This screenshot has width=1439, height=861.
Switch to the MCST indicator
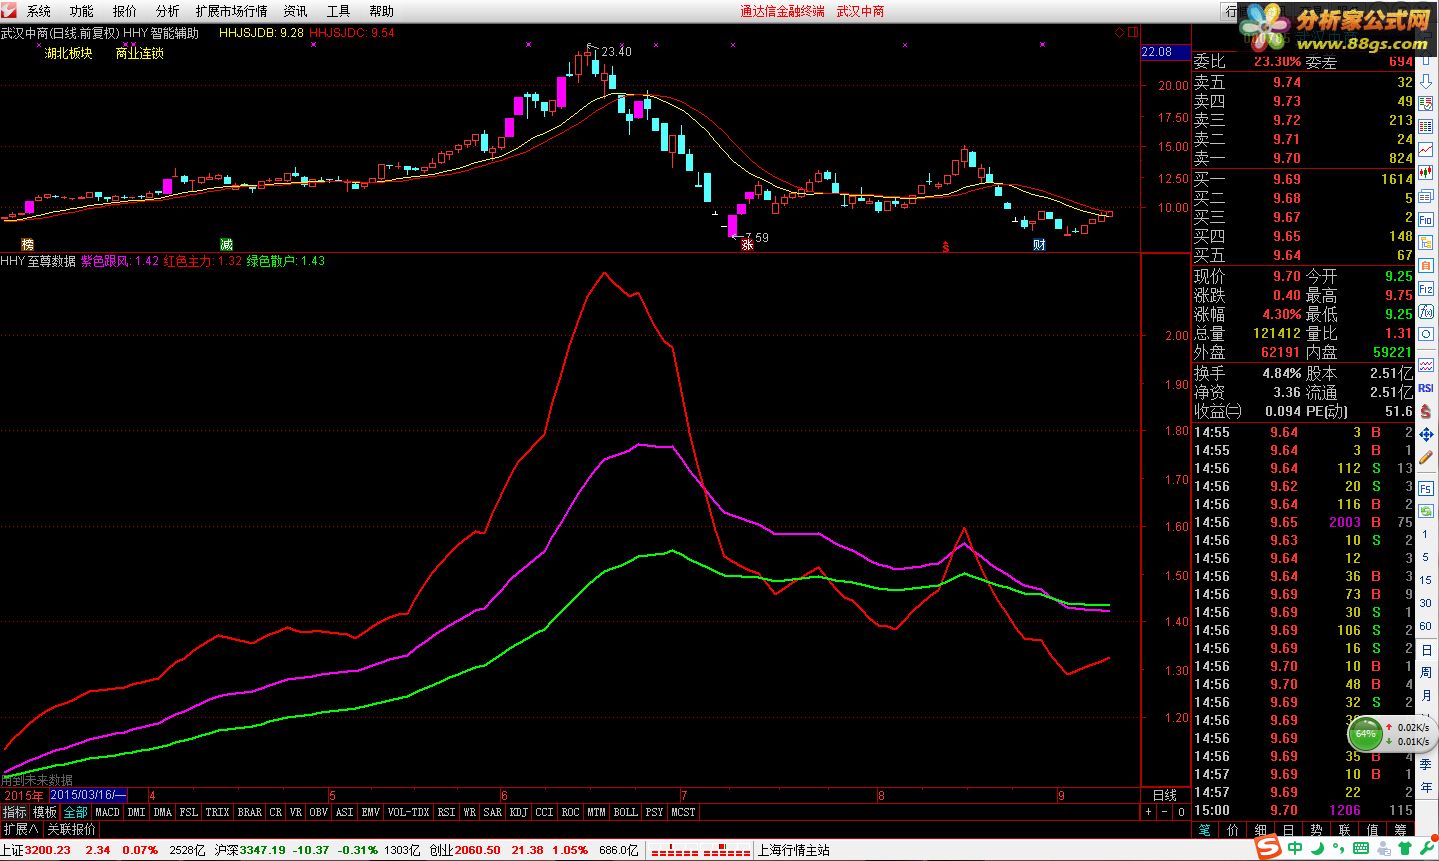tap(683, 812)
